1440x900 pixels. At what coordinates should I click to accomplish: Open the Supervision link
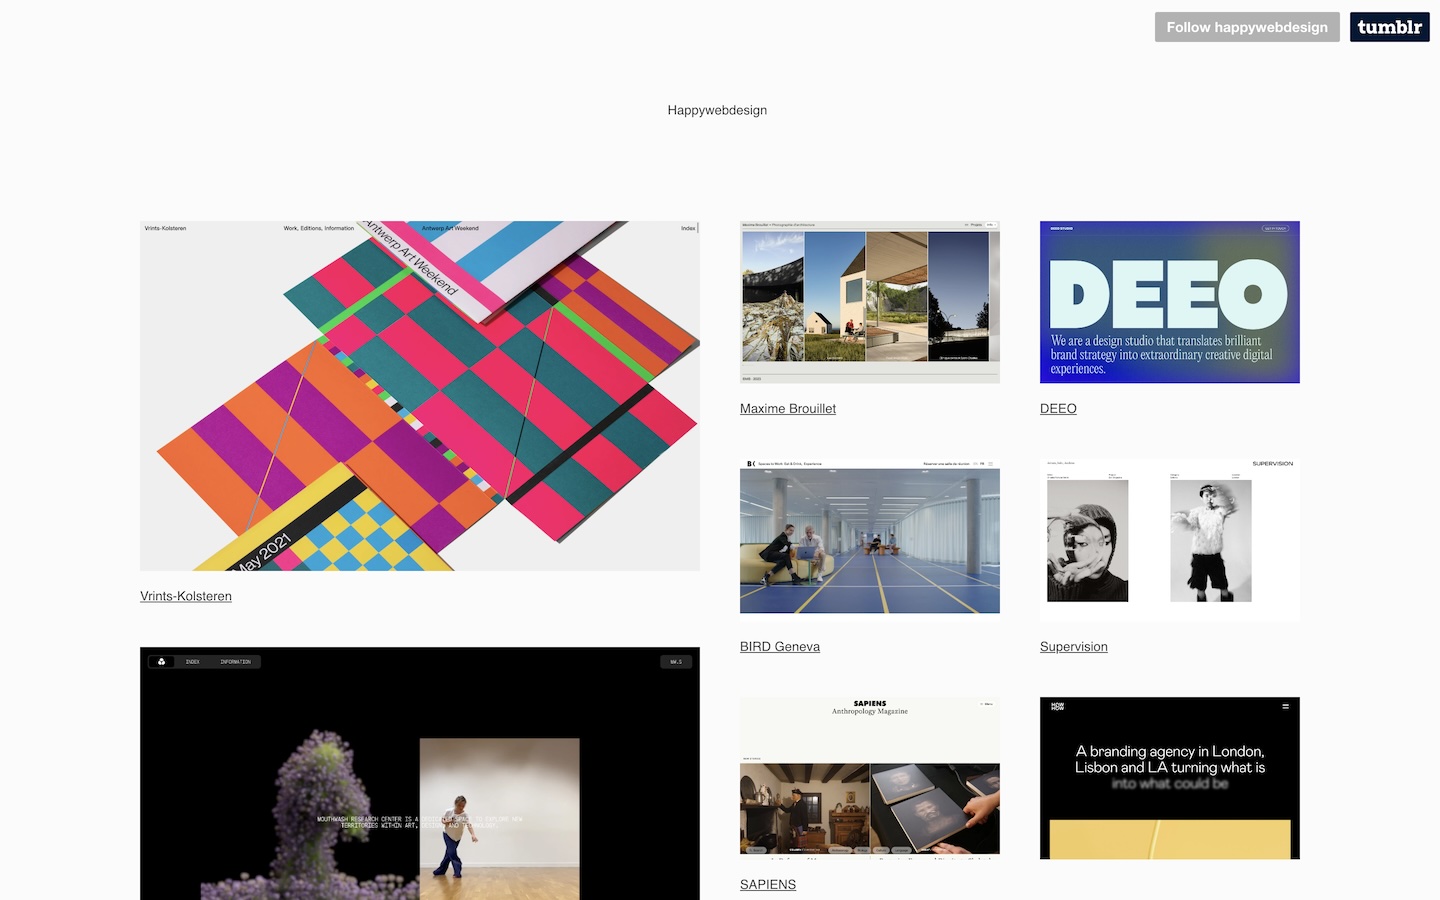1074,646
